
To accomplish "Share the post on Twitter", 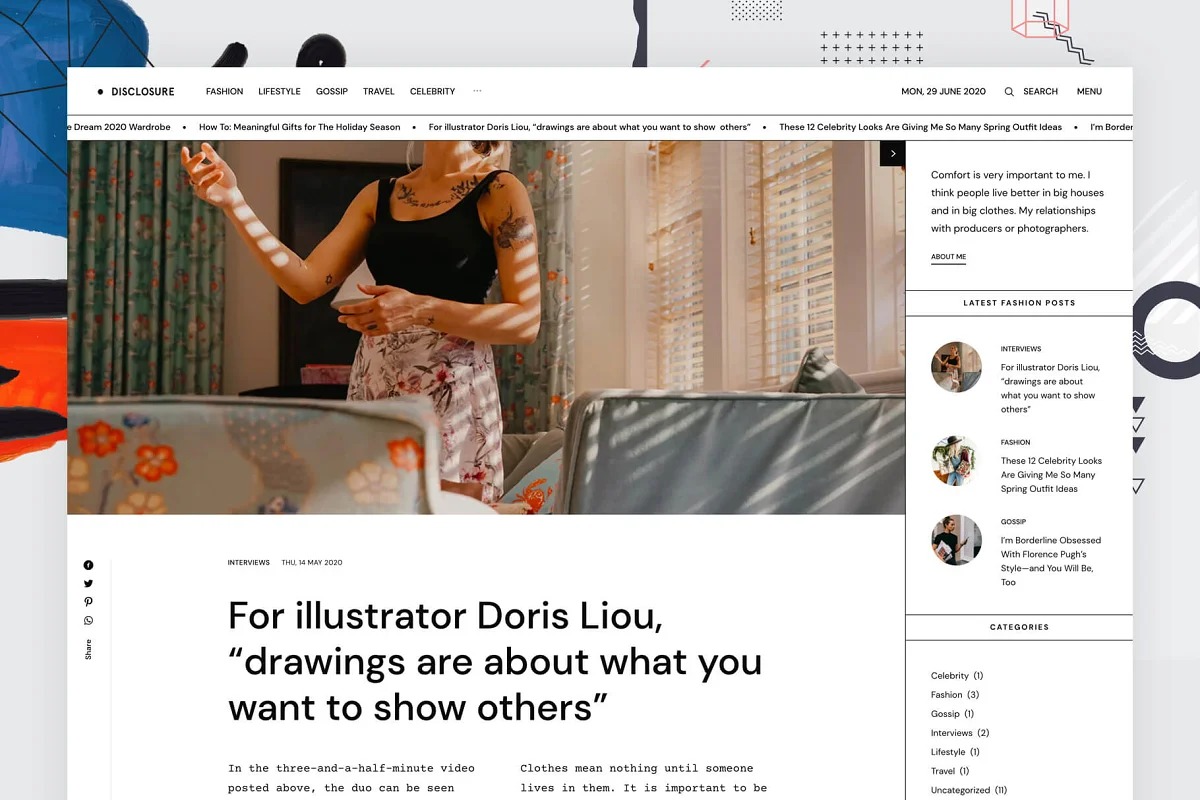I will click(88, 583).
